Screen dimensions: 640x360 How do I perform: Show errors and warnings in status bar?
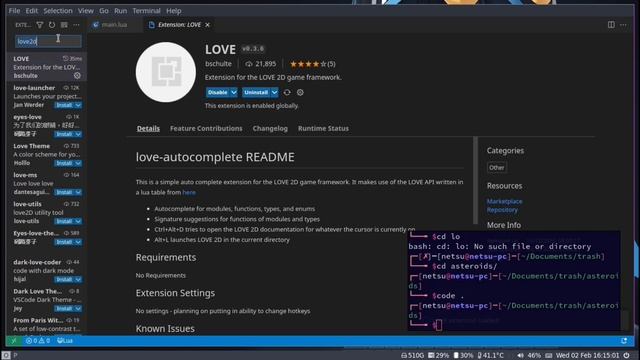tap(38, 340)
